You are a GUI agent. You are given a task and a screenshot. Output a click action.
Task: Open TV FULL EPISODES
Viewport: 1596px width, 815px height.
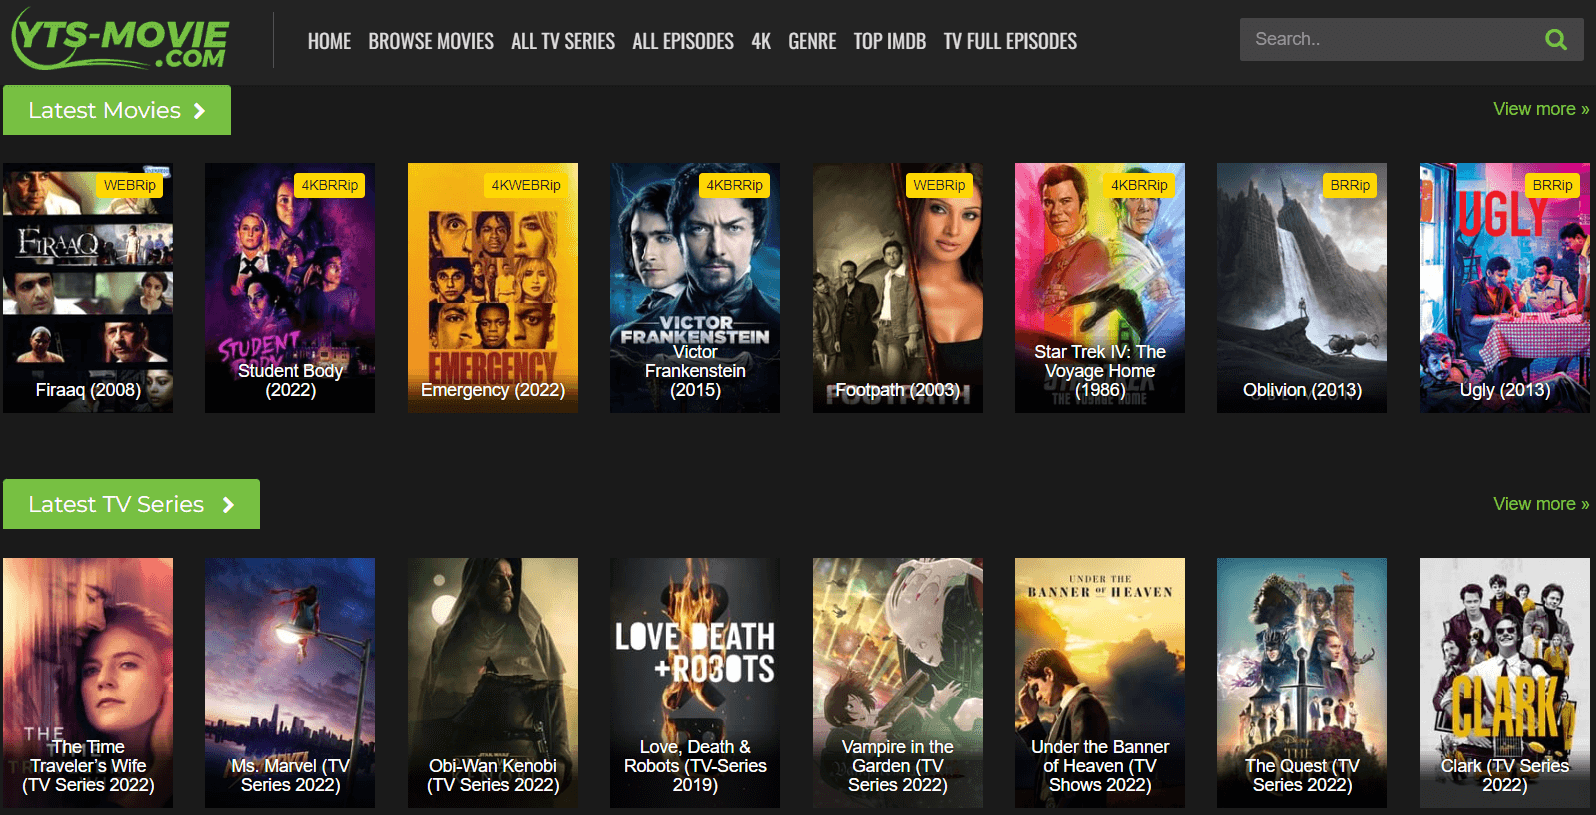(x=1010, y=41)
